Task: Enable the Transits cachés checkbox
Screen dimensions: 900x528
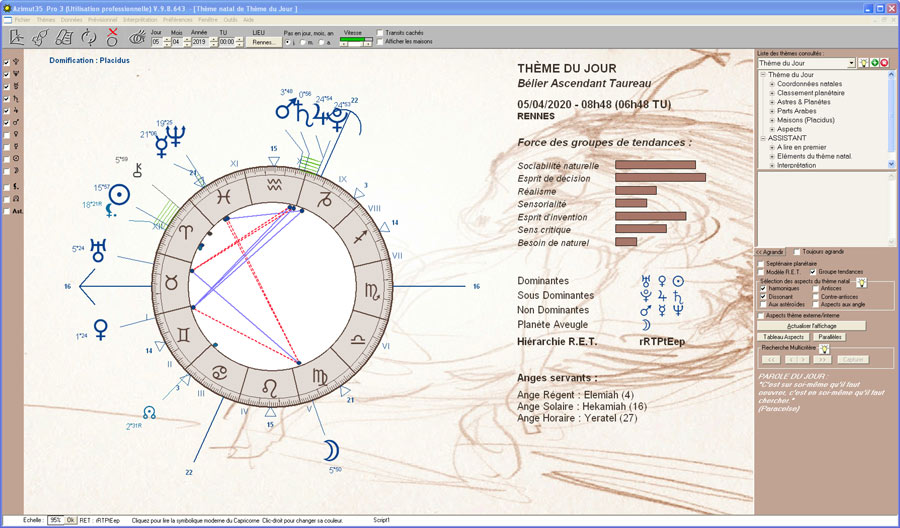Action: point(380,33)
